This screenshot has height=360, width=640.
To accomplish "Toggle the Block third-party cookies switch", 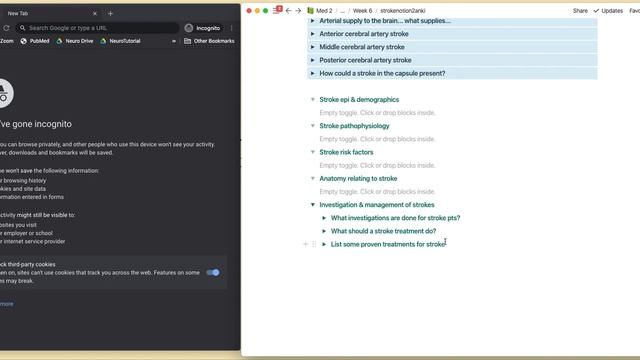I will (213, 272).
